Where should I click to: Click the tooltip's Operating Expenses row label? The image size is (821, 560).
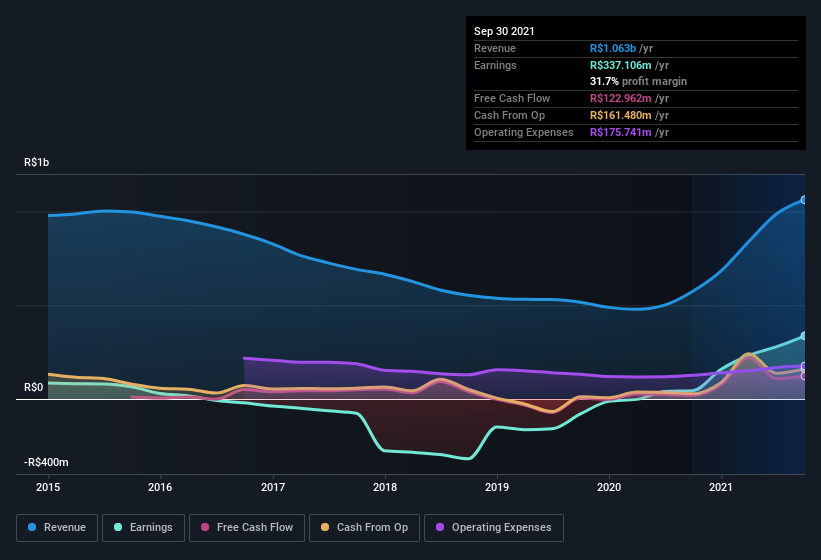tap(524, 132)
